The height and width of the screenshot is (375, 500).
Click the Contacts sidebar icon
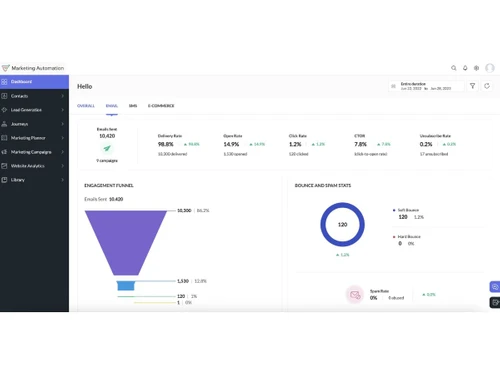point(4,96)
